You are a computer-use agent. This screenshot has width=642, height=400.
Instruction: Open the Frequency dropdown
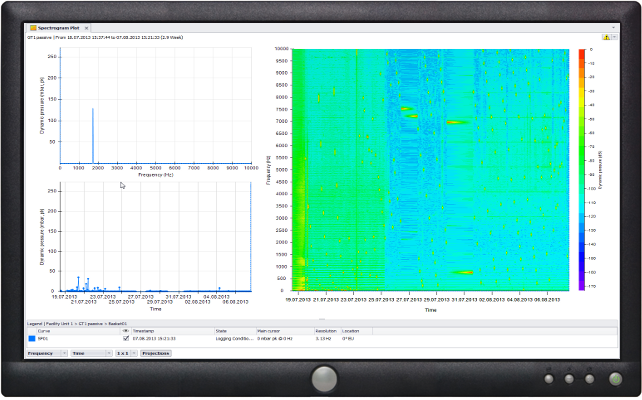point(47,353)
